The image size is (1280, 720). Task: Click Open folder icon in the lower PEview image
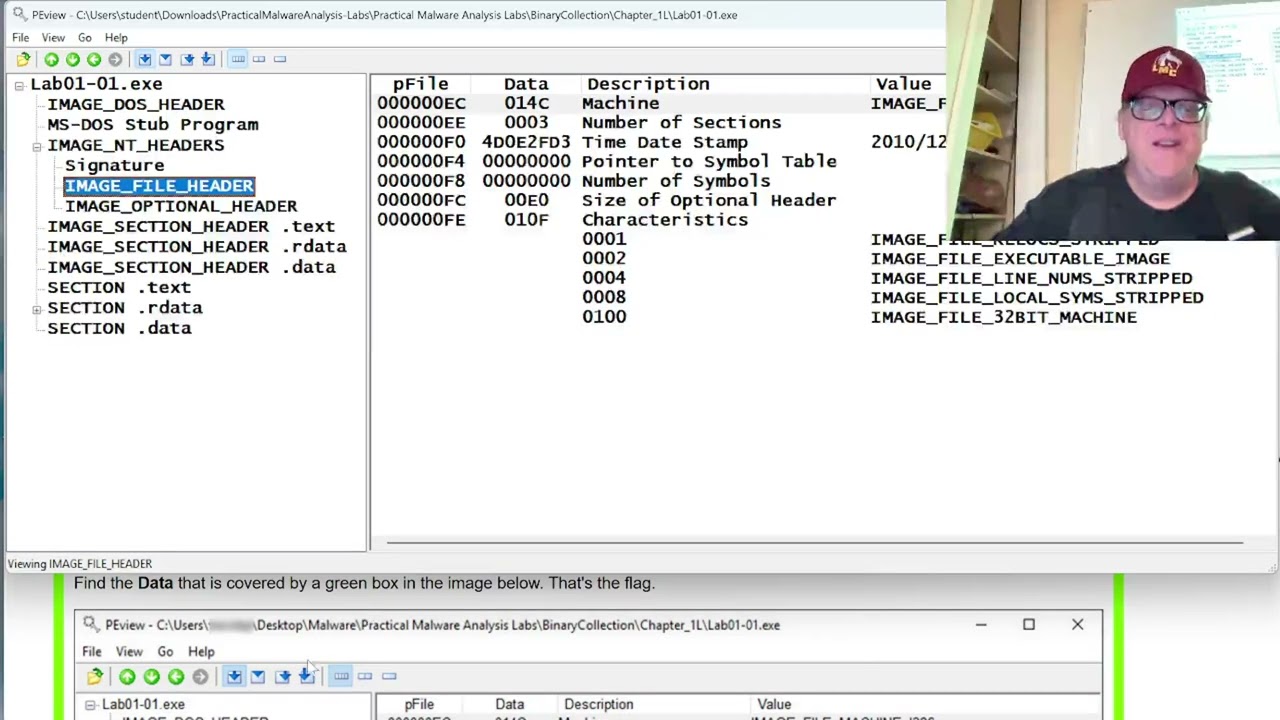tap(95, 677)
